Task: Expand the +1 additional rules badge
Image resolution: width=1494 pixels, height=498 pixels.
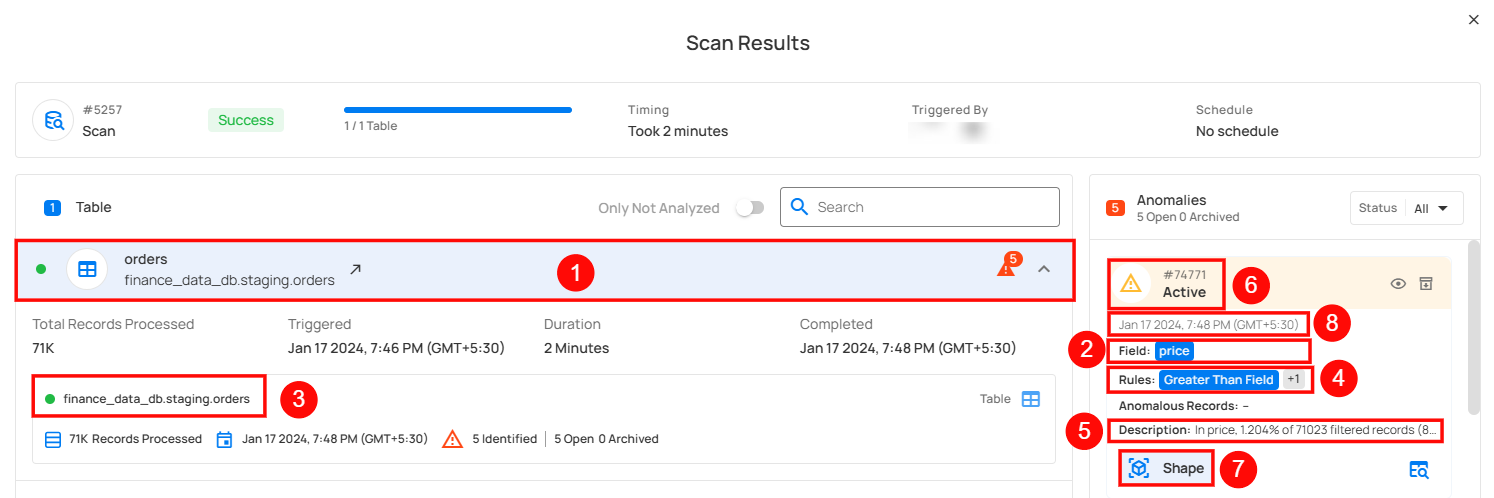Action: pyautogui.click(x=1294, y=380)
